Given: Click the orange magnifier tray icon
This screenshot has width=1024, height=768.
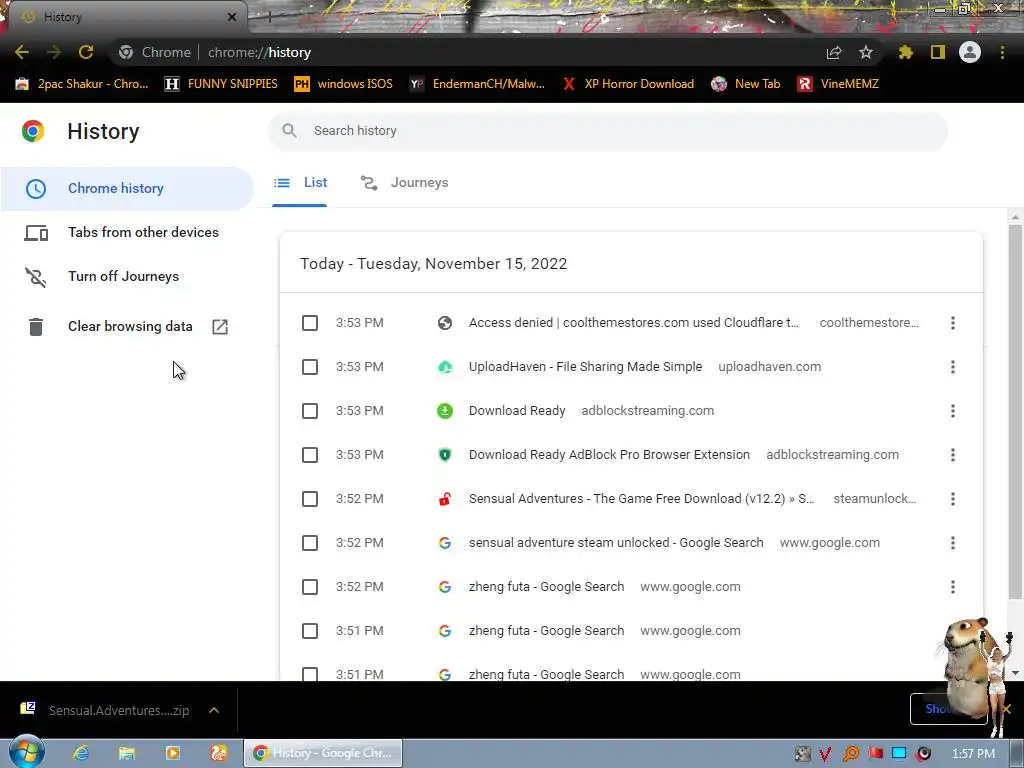Looking at the screenshot, I should [x=850, y=754].
